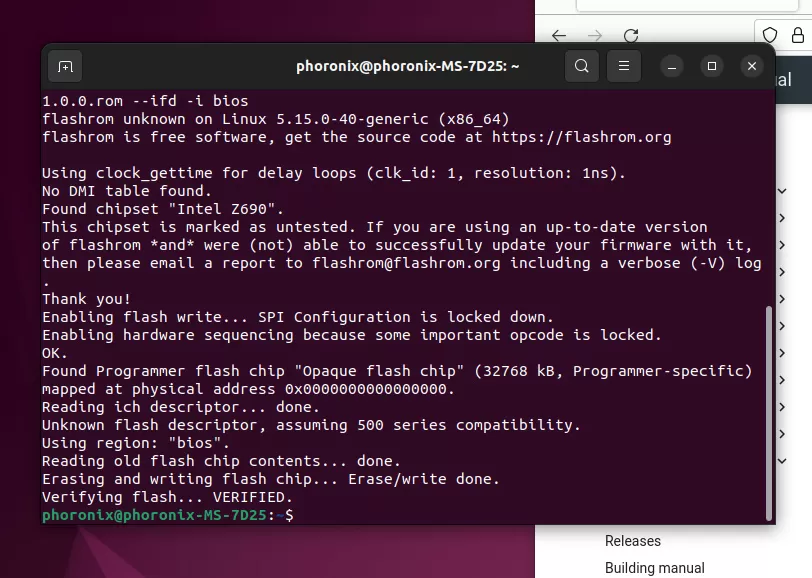Click the green phoronix@phoronix-MS-7D25 shell prompt

[154, 515]
